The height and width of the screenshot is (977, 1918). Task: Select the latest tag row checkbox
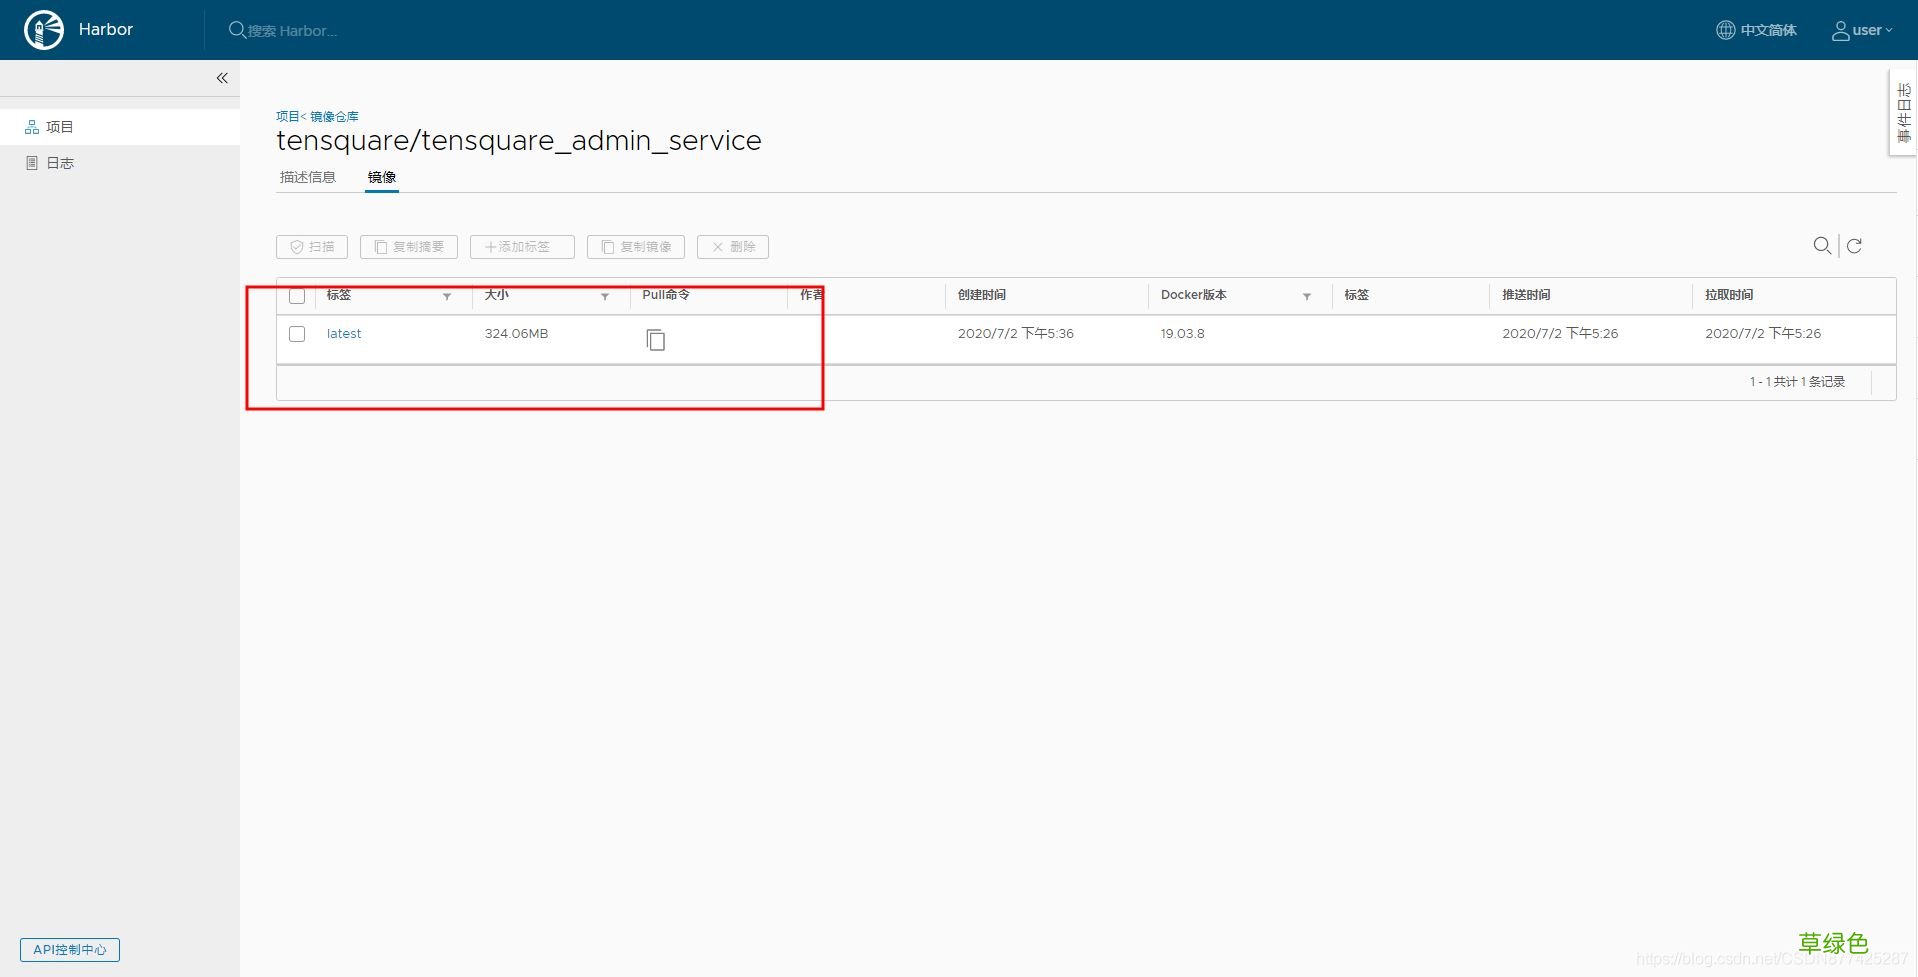point(297,334)
